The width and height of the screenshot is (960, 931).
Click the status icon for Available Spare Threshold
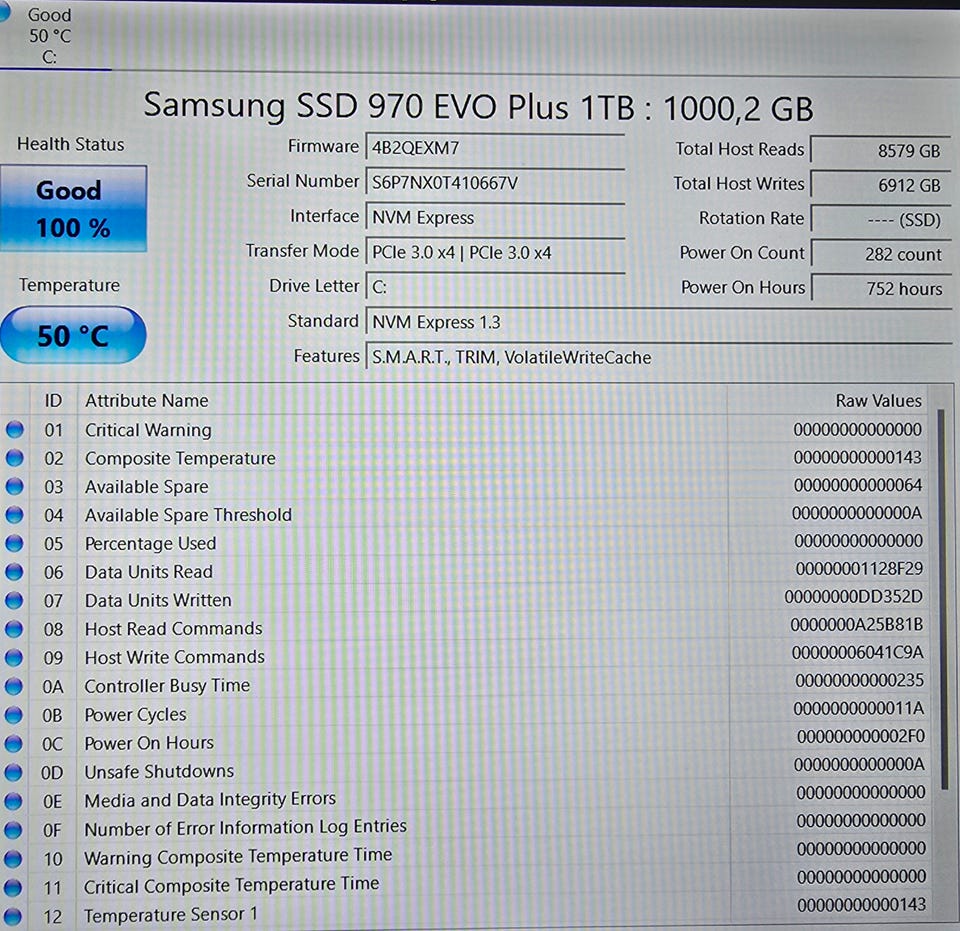click(x=15, y=515)
